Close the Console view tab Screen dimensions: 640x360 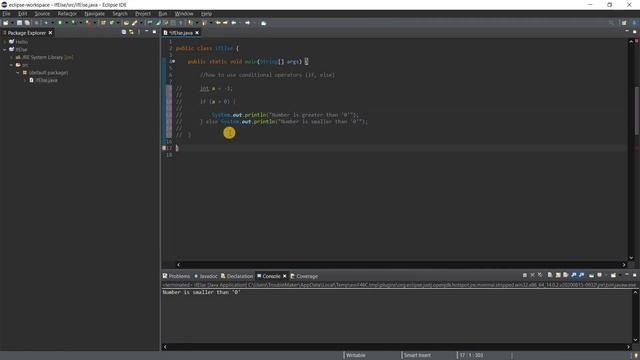click(x=284, y=276)
